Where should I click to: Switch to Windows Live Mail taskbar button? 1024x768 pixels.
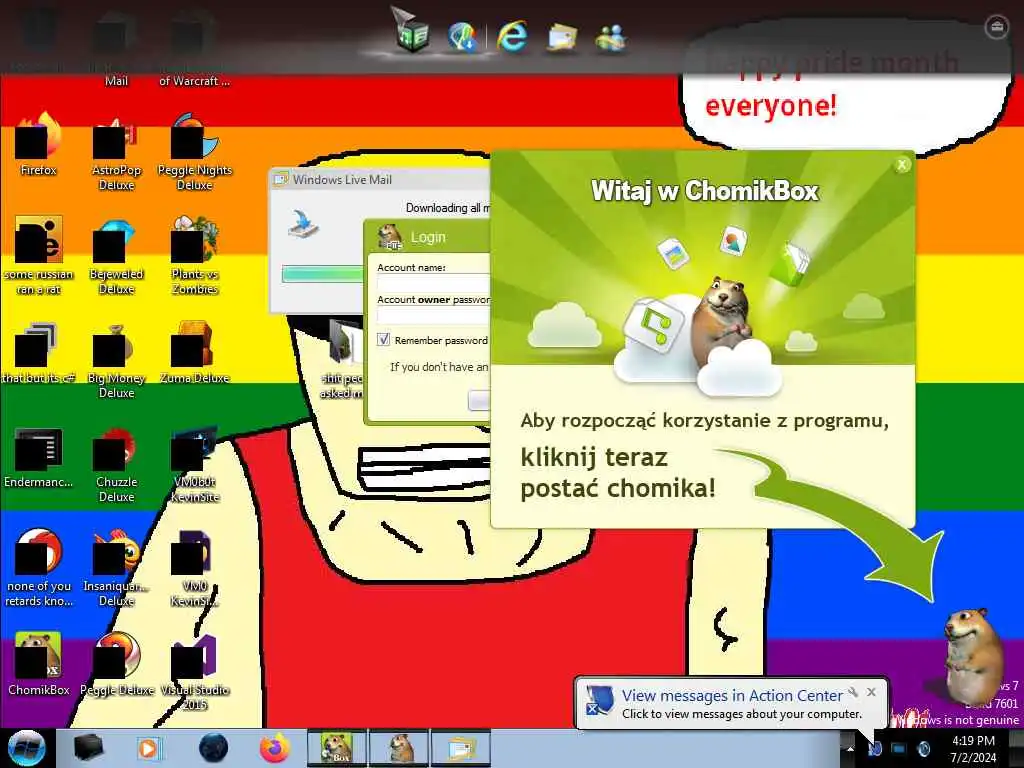pos(460,748)
